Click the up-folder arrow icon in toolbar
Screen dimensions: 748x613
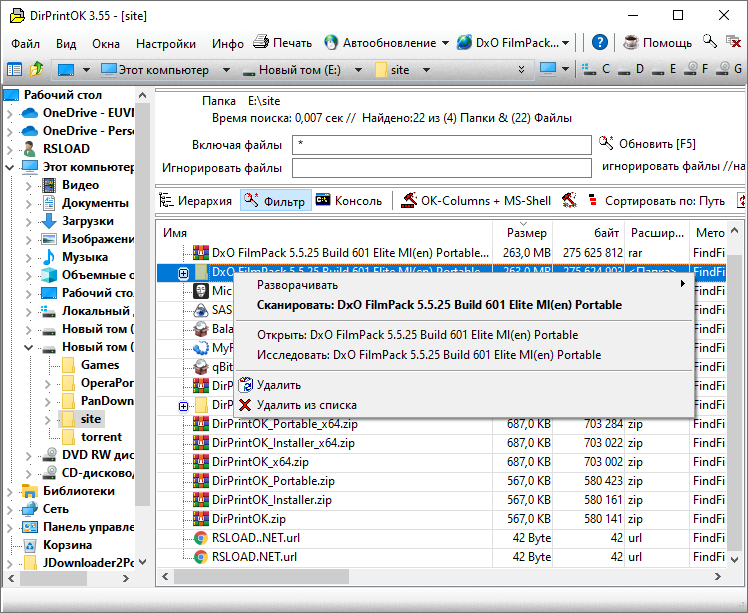(x=37, y=70)
